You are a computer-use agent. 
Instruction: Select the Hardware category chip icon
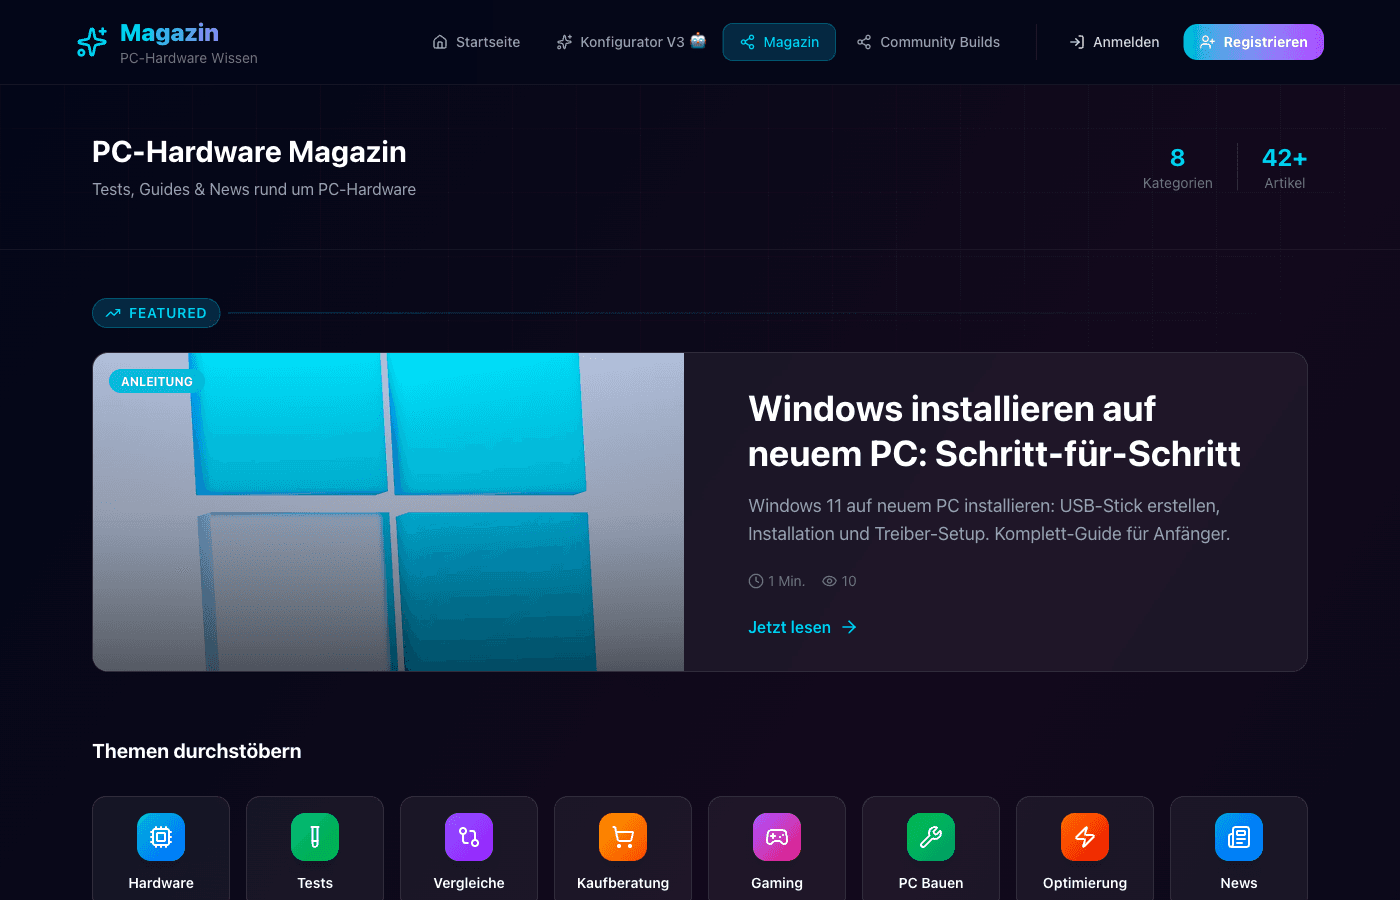(161, 837)
